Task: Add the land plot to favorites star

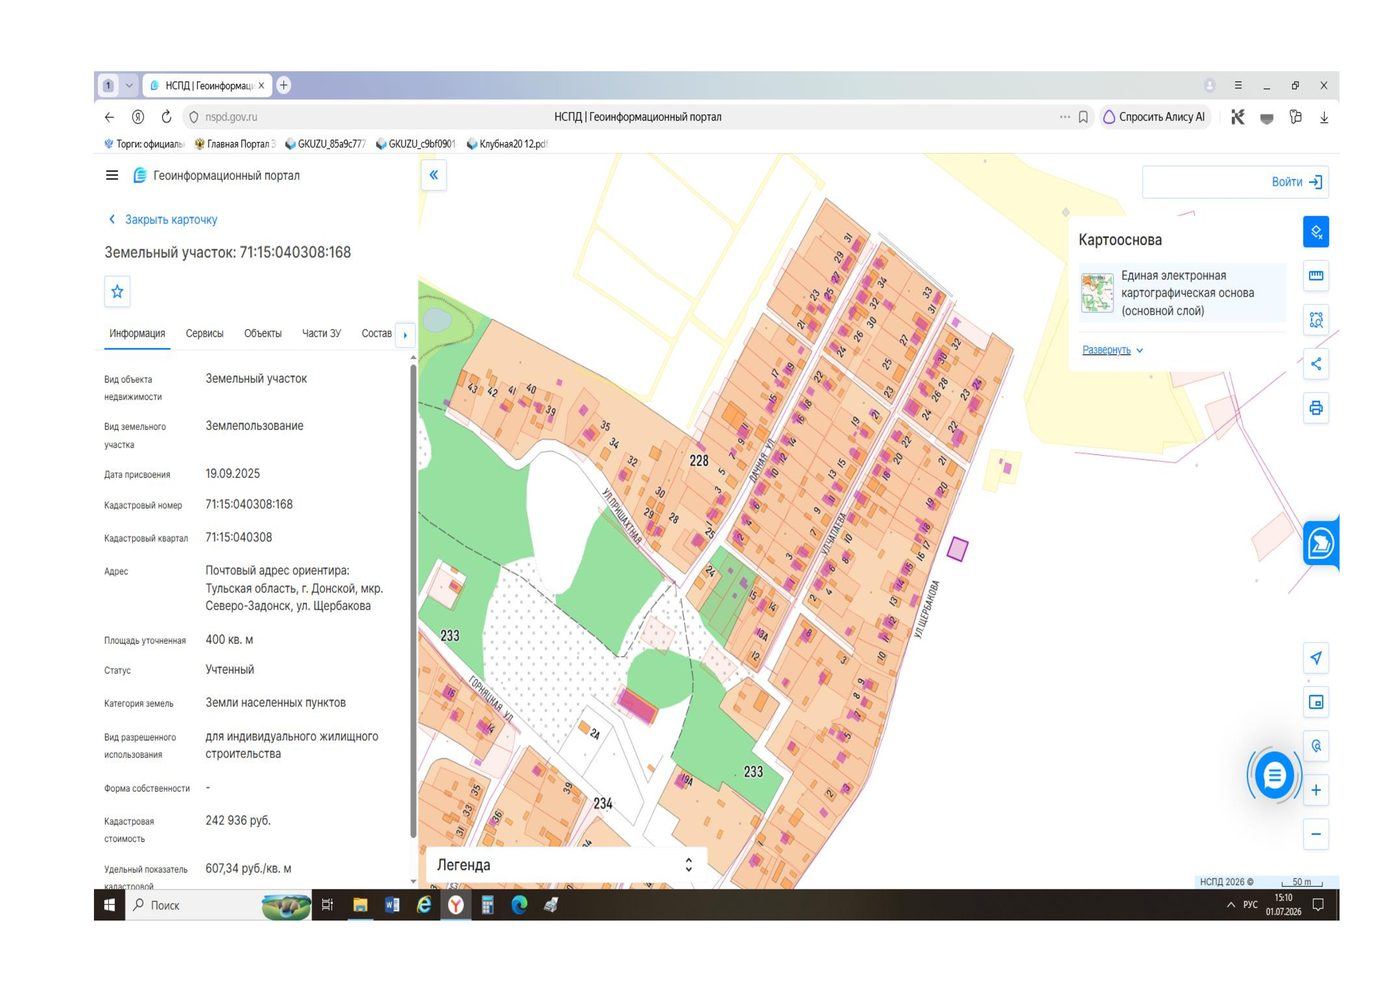Action: (117, 291)
